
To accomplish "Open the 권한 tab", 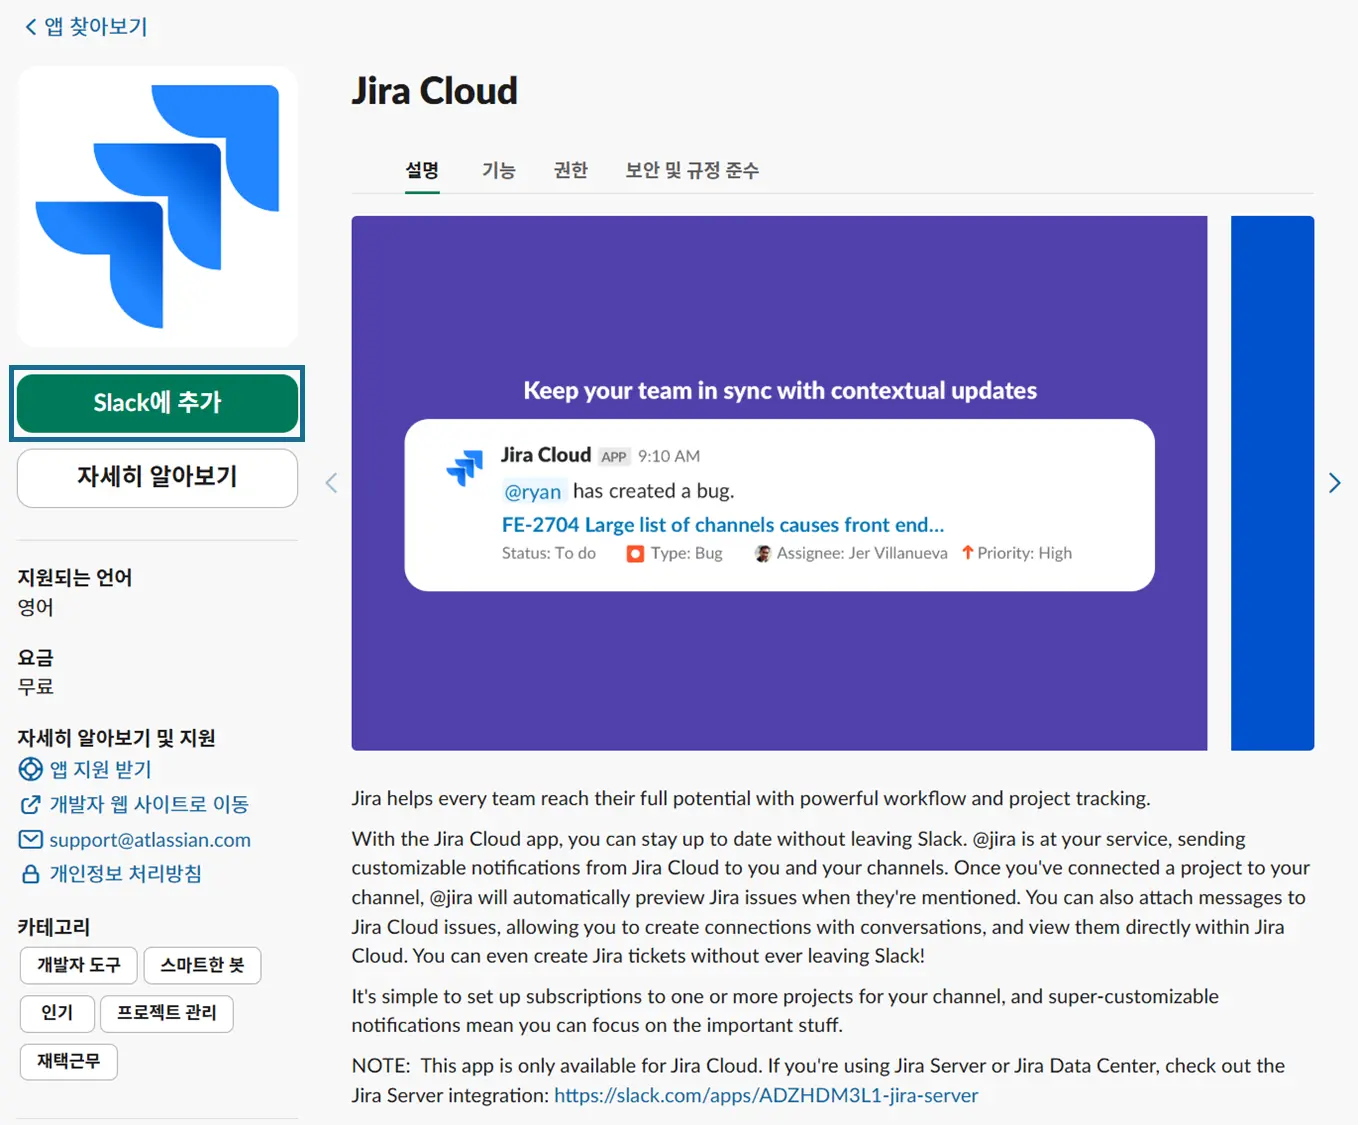I will tap(571, 170).
